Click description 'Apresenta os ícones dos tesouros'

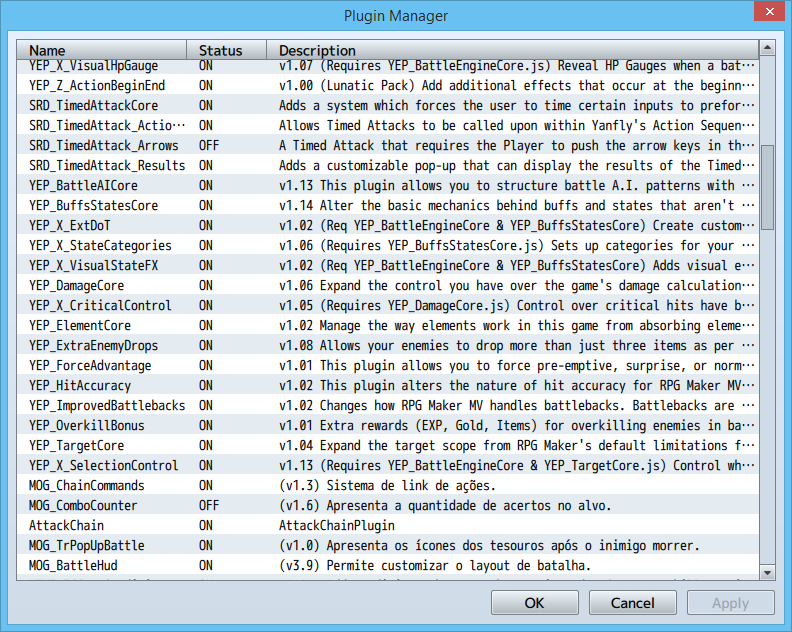coord(489,546)
